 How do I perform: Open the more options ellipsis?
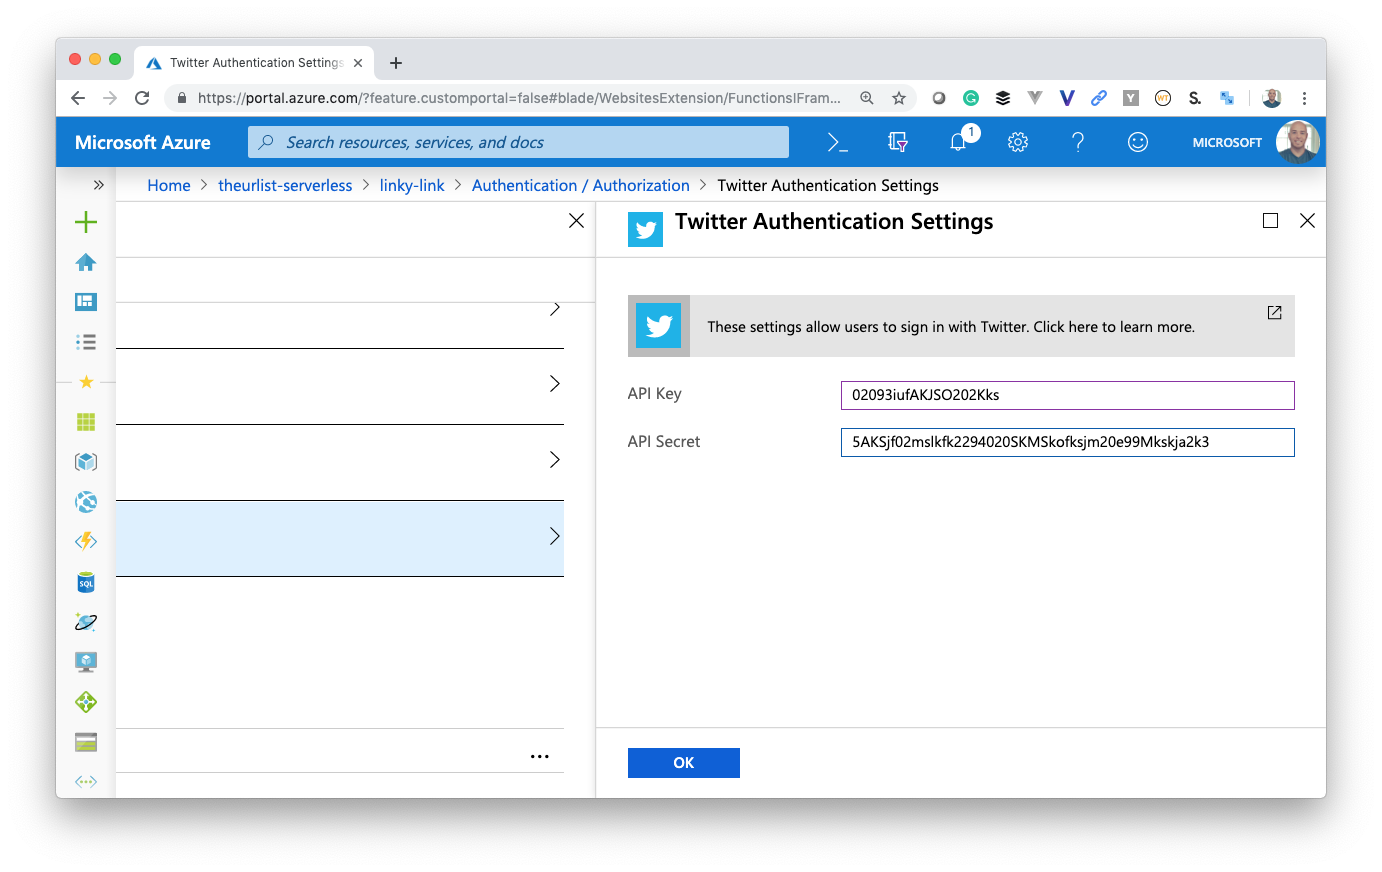[540, 757]
